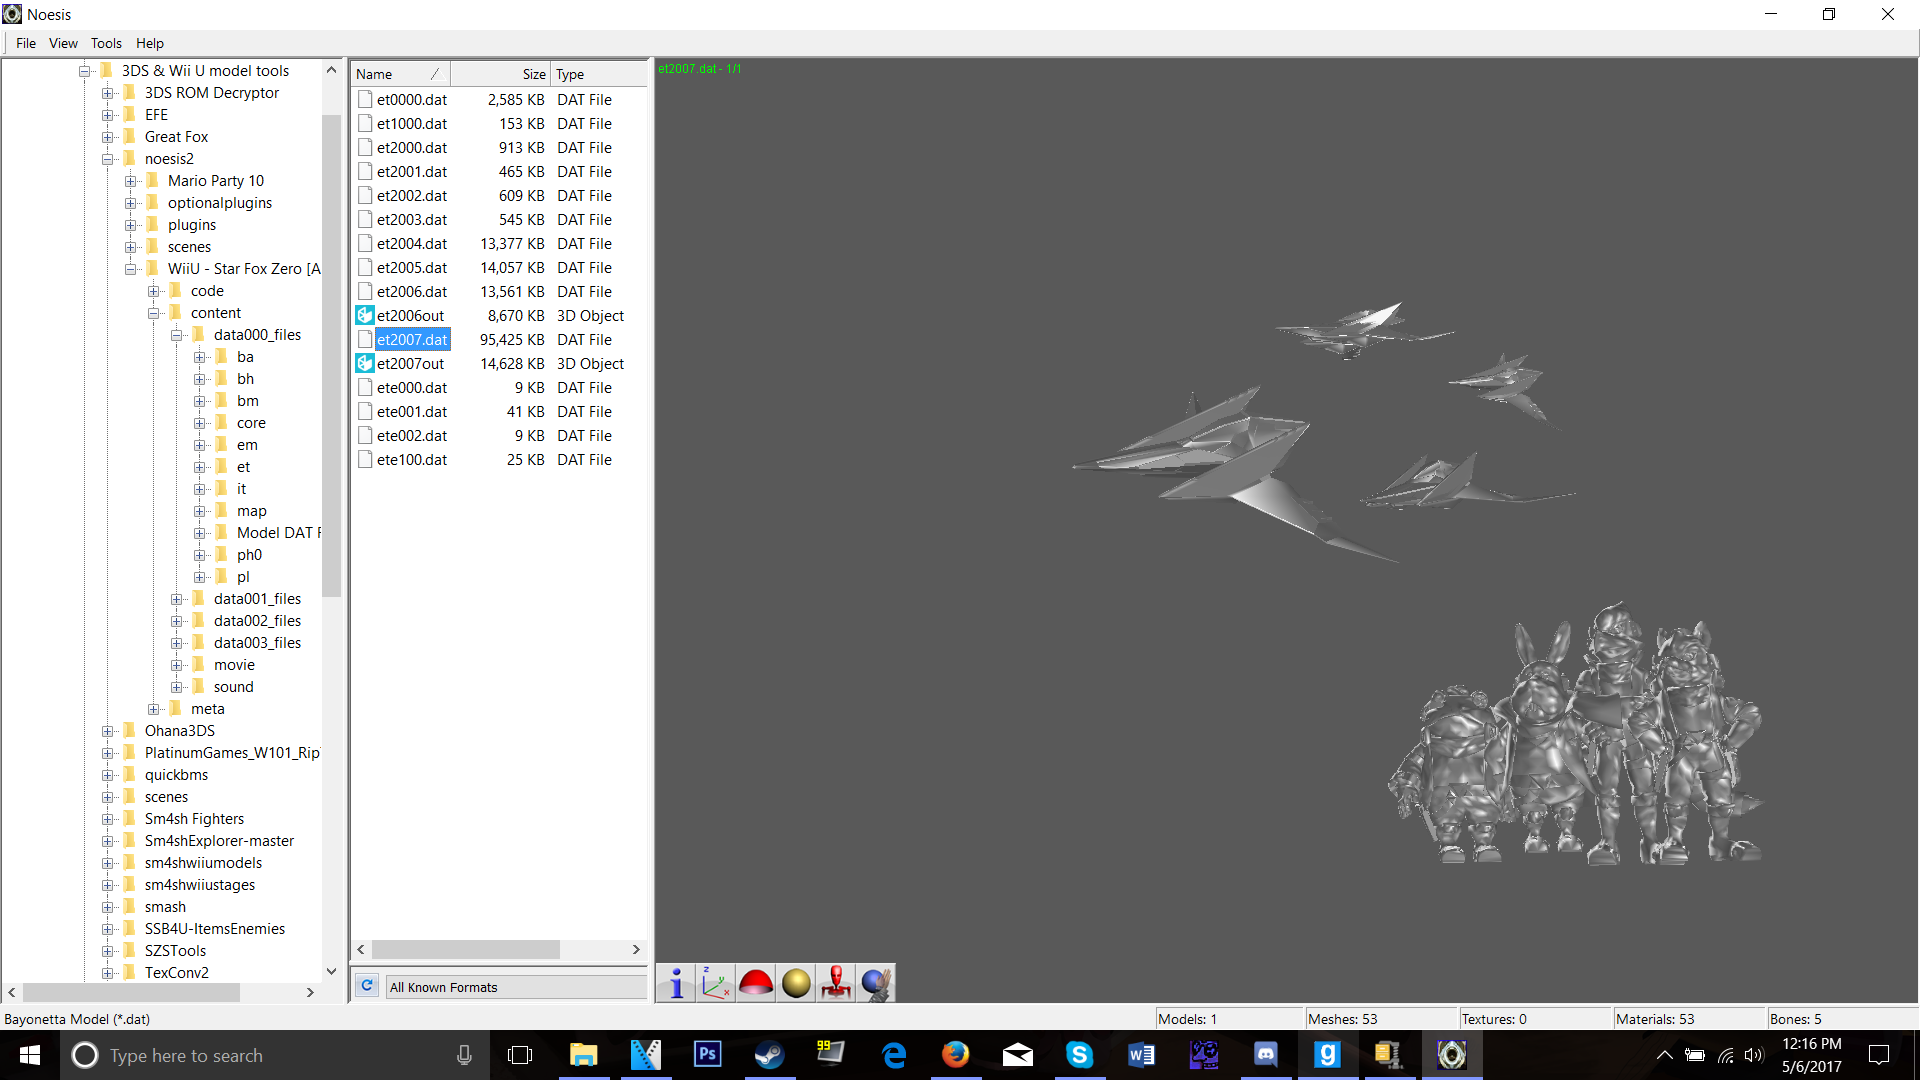The width and height of the screenshot is (1920, 1080).
Task: Click the folder tree vertical scrollbar
Action: [331, 355]
